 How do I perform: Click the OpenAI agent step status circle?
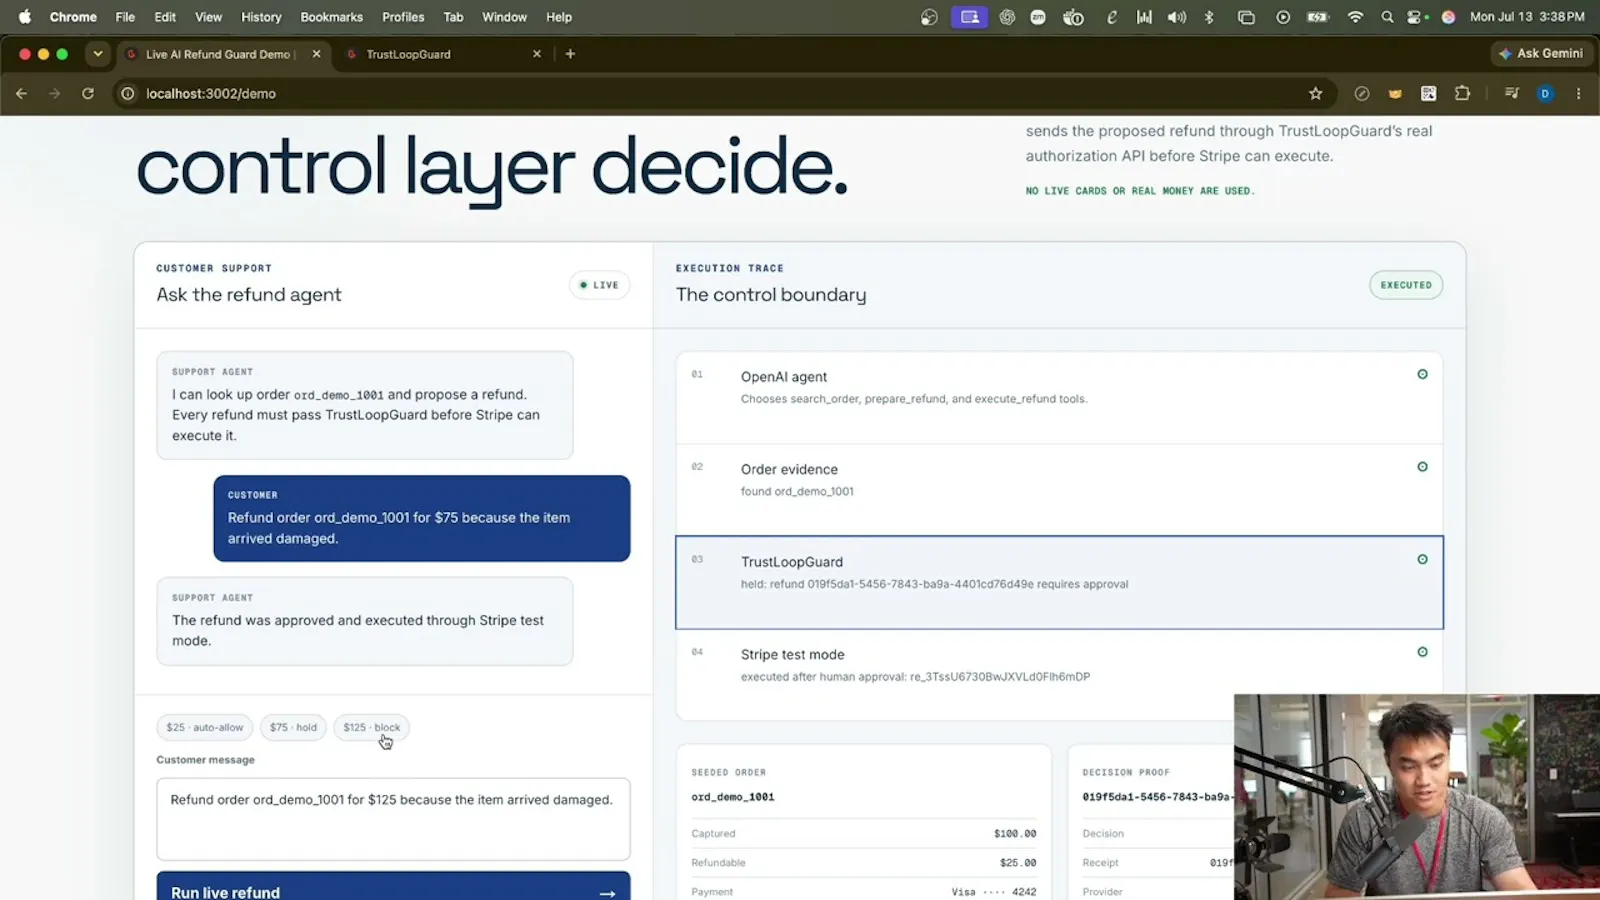pos(1422,375)
